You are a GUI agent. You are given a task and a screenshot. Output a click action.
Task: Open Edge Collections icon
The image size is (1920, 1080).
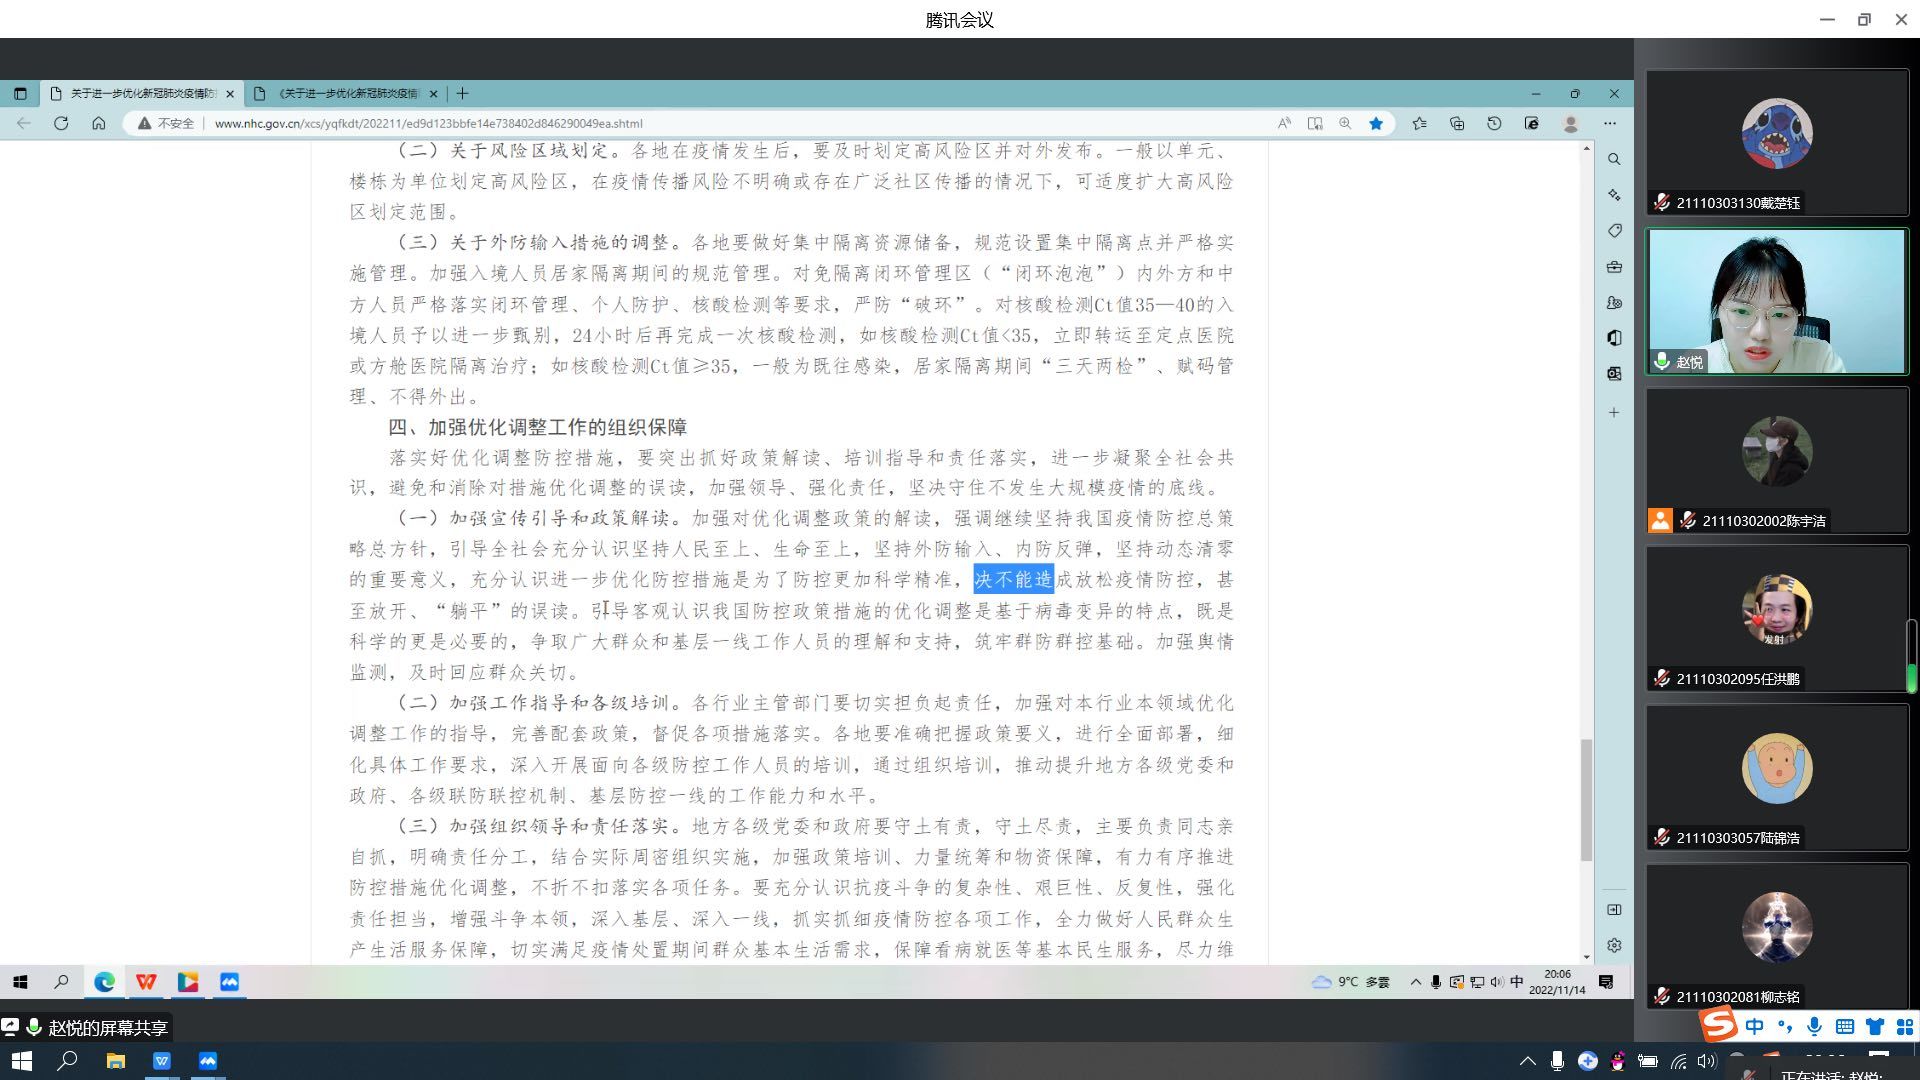1457,123
